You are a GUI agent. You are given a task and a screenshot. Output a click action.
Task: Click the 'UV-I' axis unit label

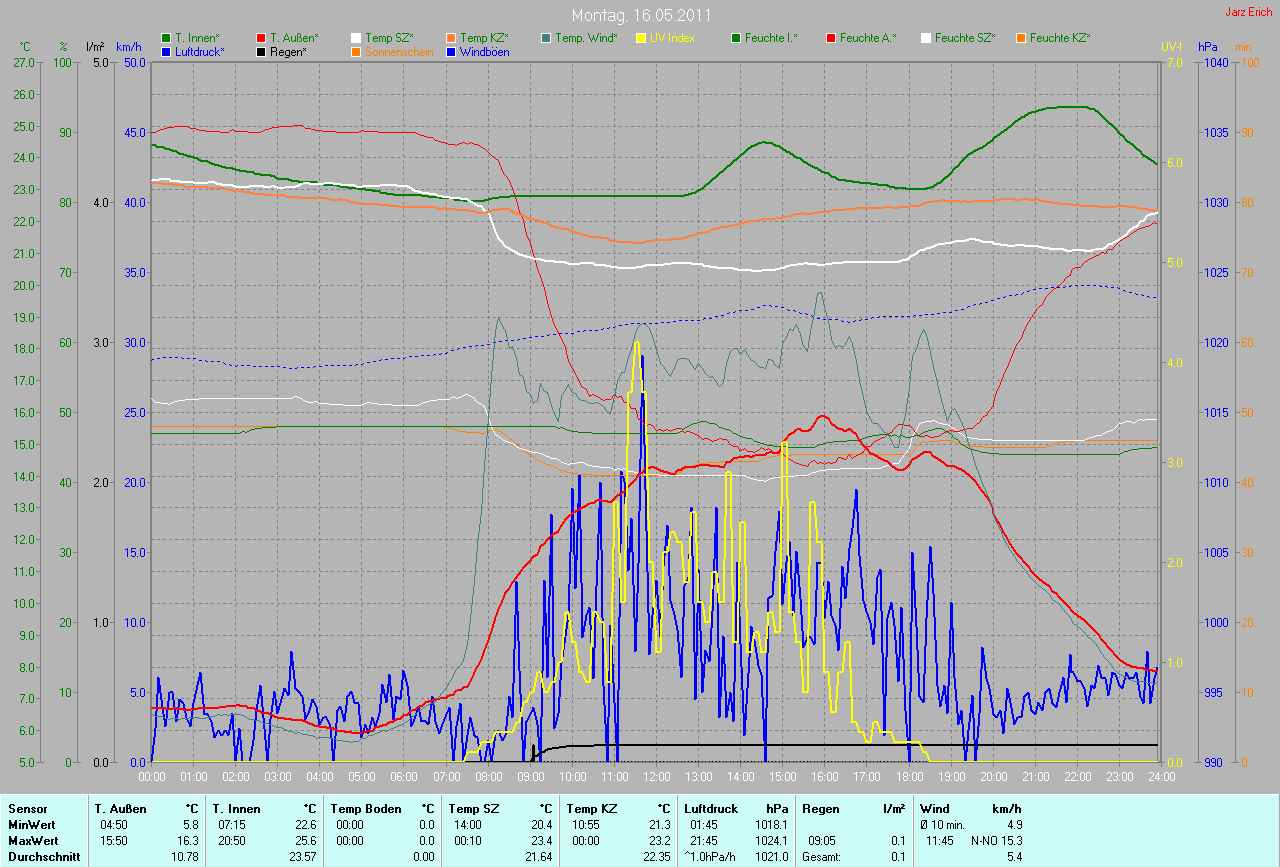pos(1171,47)
